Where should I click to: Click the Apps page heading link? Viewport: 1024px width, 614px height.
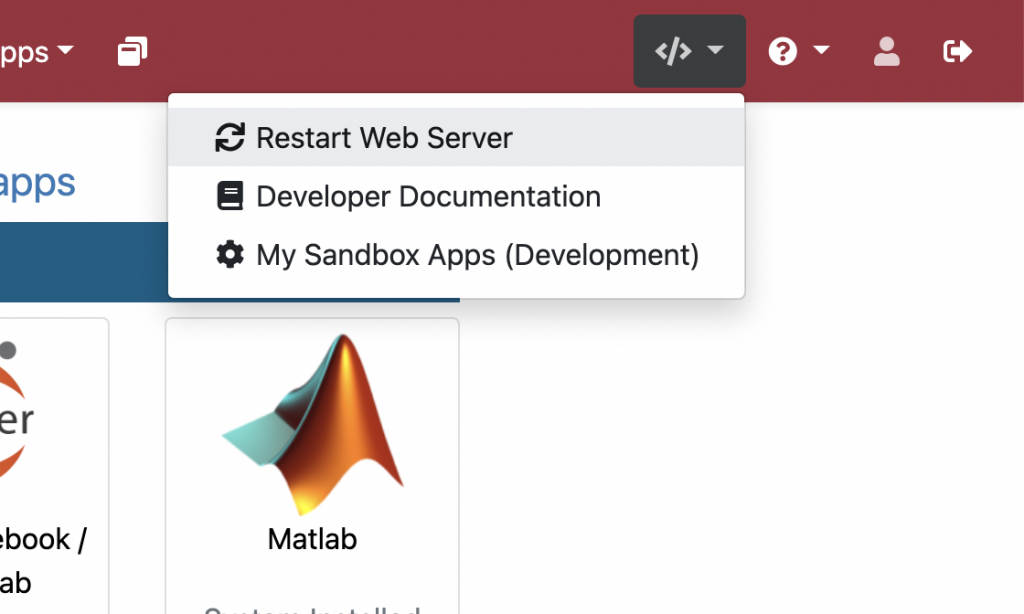[38, 183]
